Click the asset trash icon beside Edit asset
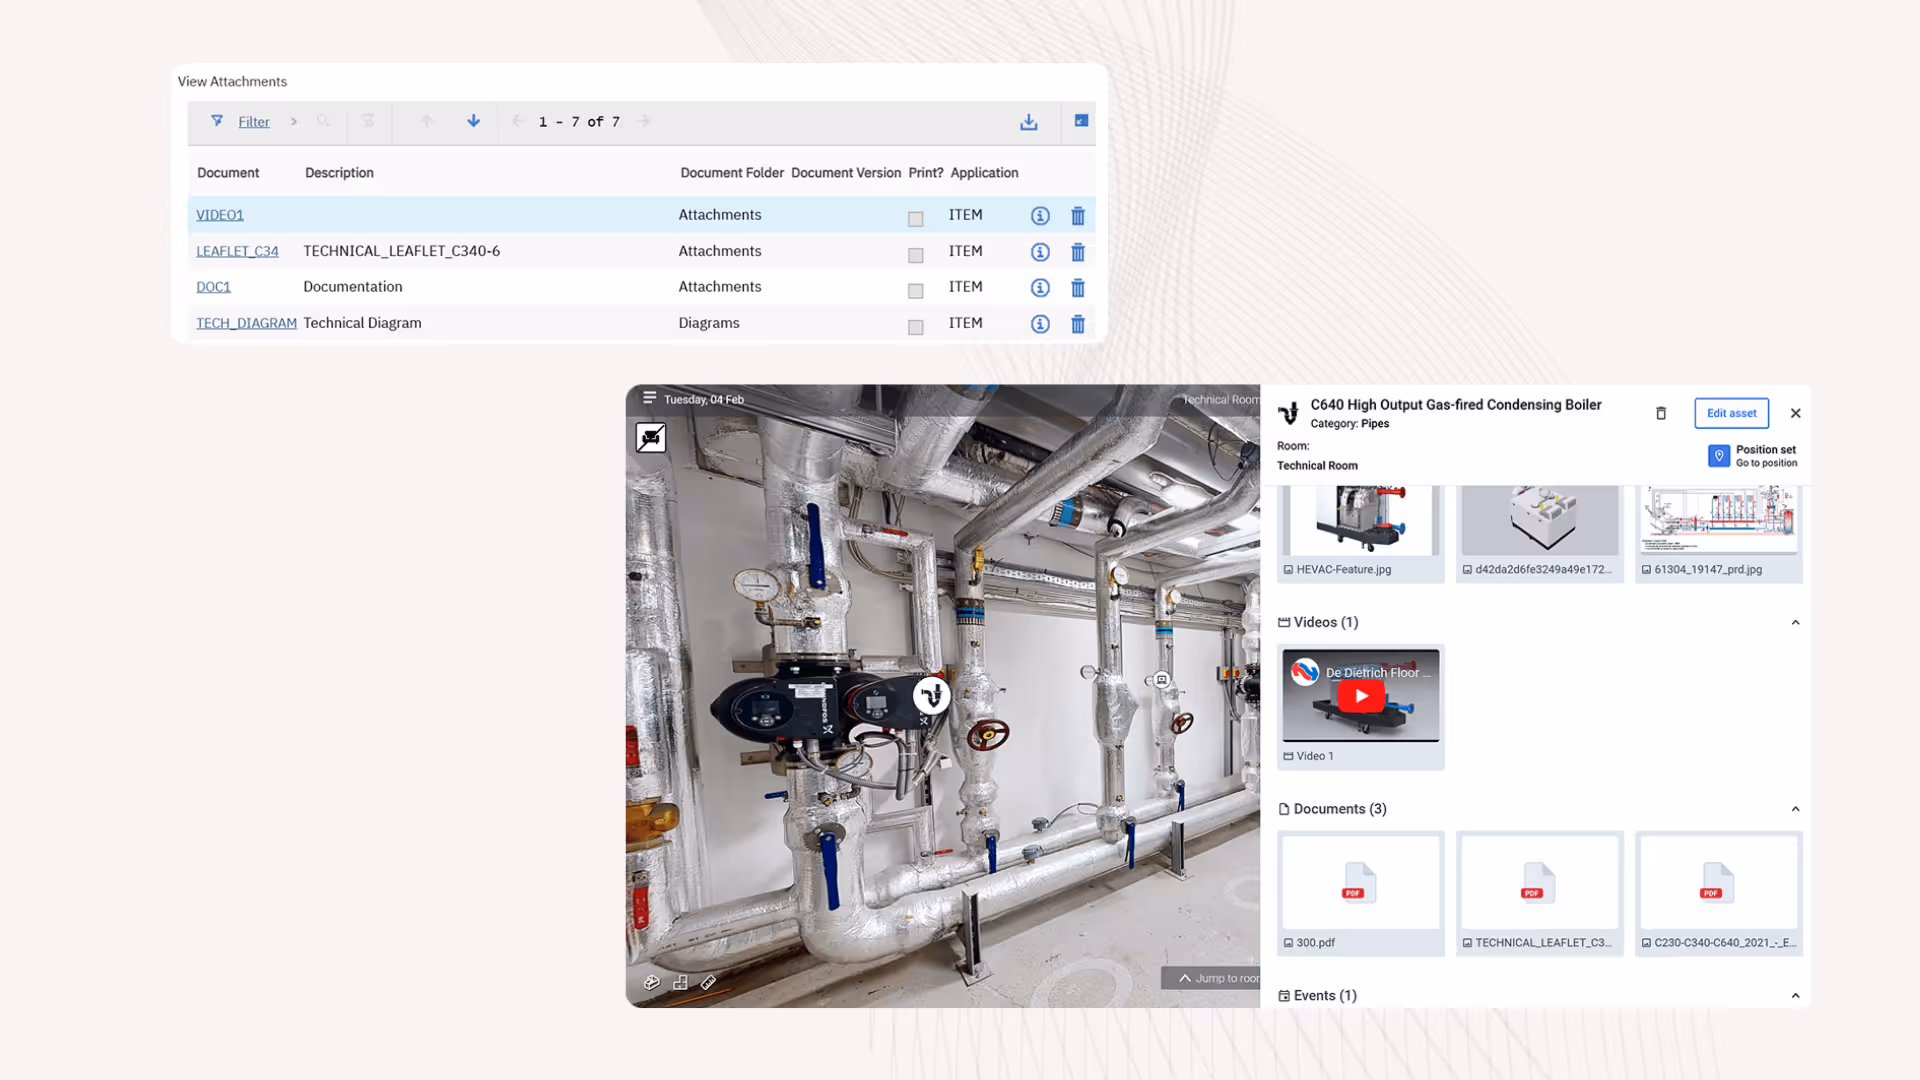This screenshot has width=1920, height=1080. (x=1661, y=413)
